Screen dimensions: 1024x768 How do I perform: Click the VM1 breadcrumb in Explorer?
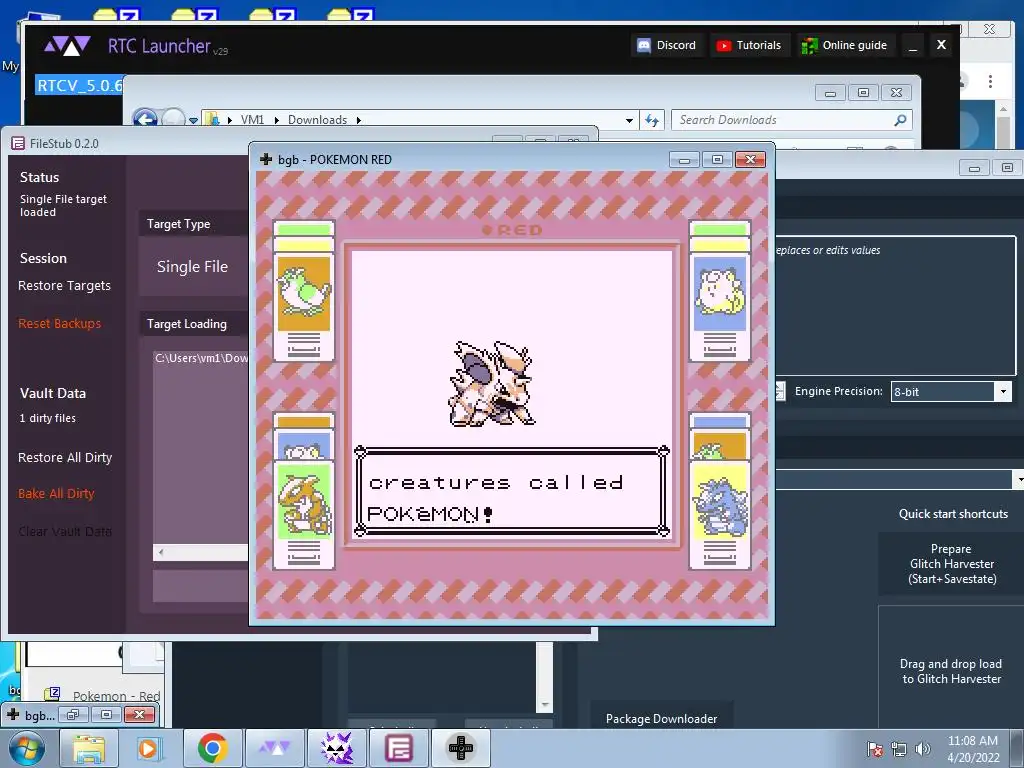[x=252, y=120]
